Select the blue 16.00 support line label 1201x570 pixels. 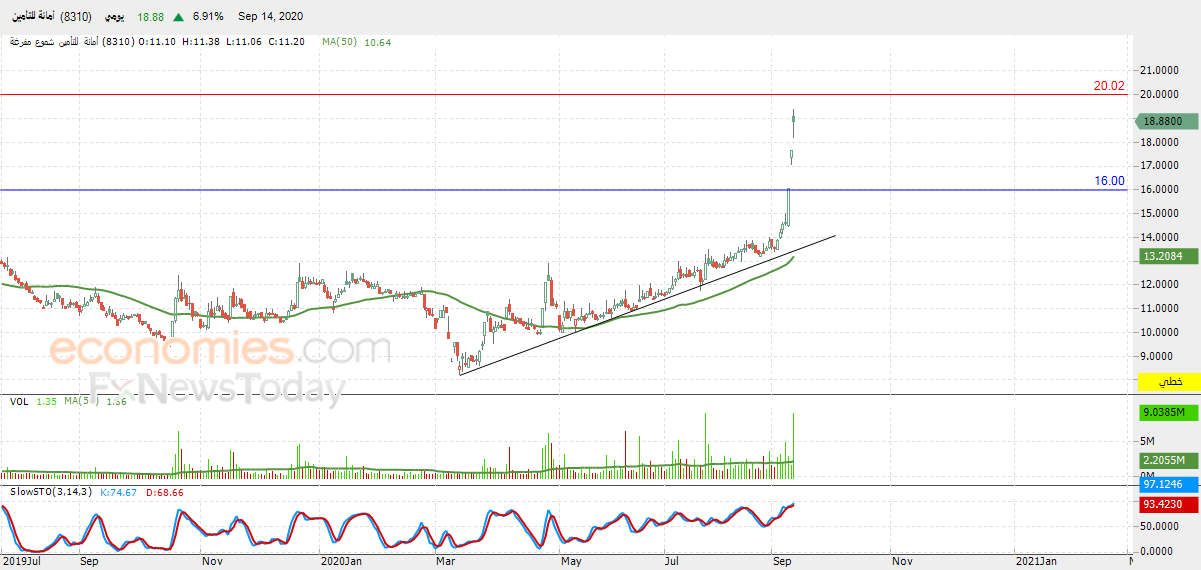click(x=1109, y=182)
